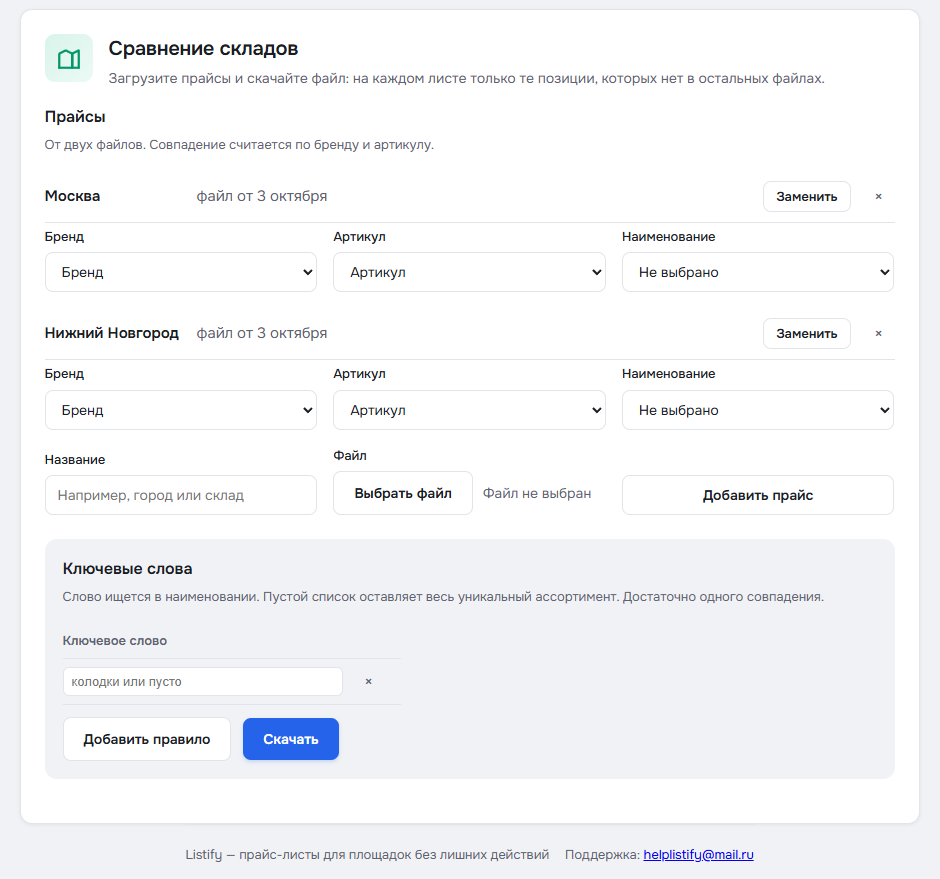Delete the keyword rule row
940x879 pixels.
click(369, 681)
